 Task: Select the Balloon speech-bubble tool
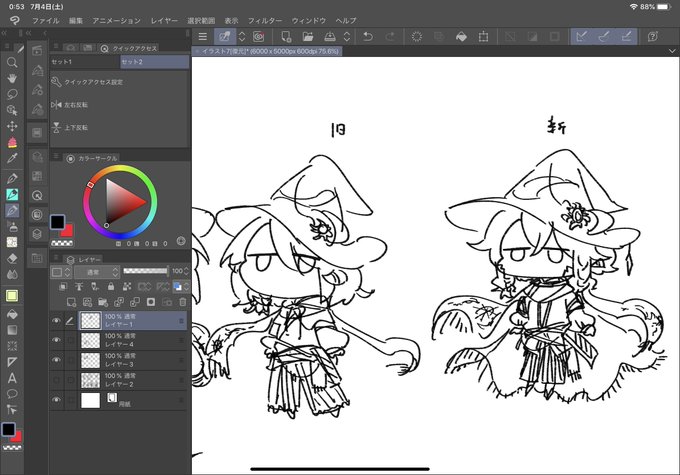click(12, 394)
